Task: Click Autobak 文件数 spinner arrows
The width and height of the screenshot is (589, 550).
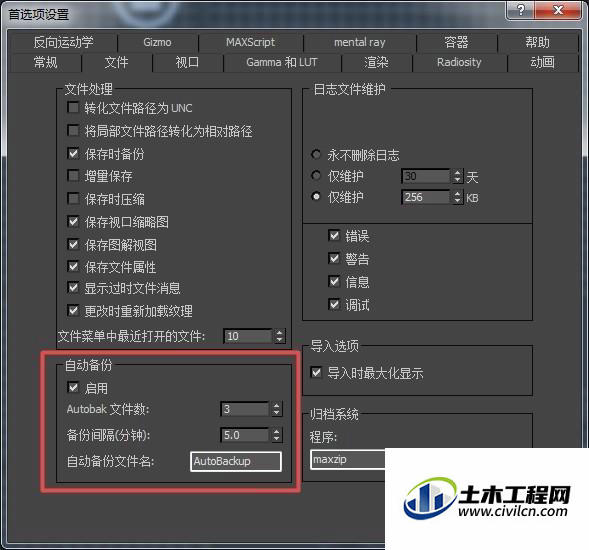Action: click(x=277, y=409)
